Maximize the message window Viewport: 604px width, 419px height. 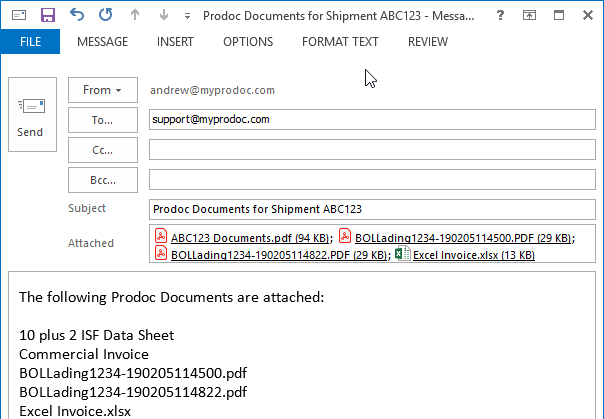559,15
